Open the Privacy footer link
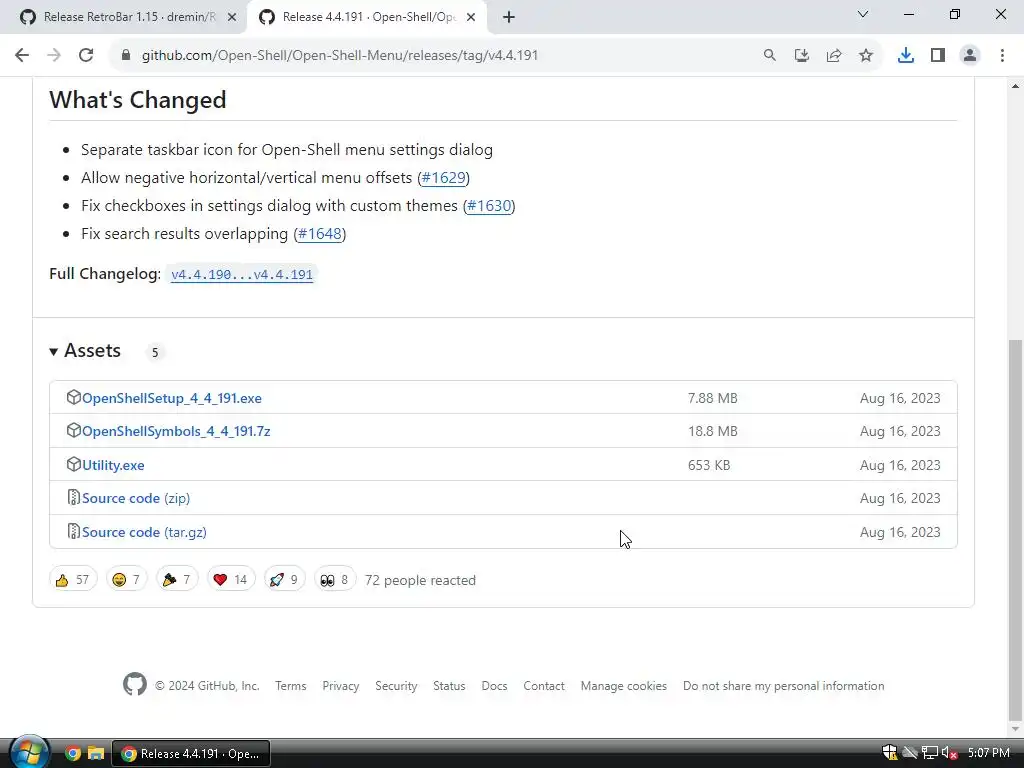This screenshot has height=768, width=1024. click(x=340, y=686)
